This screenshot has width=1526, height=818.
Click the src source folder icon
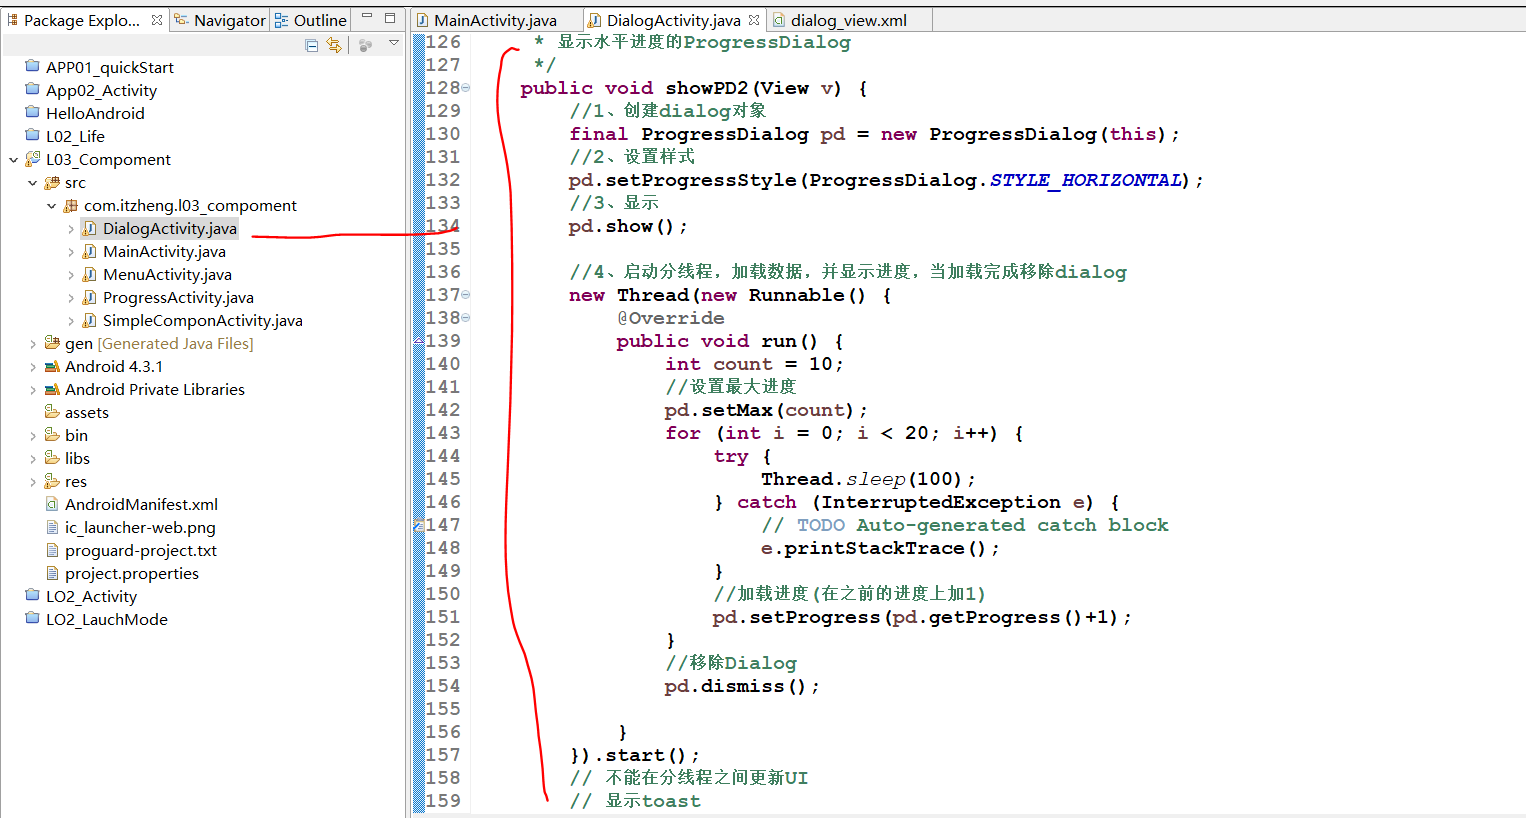click(52, 182)
